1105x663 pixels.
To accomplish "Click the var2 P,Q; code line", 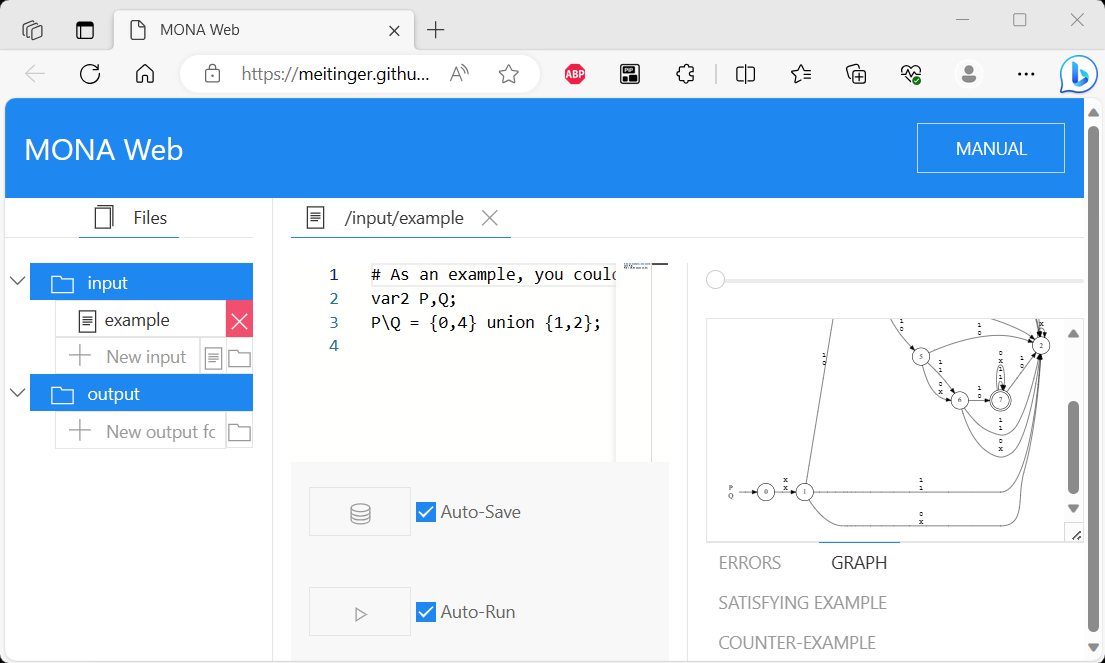I will [414, 299].
